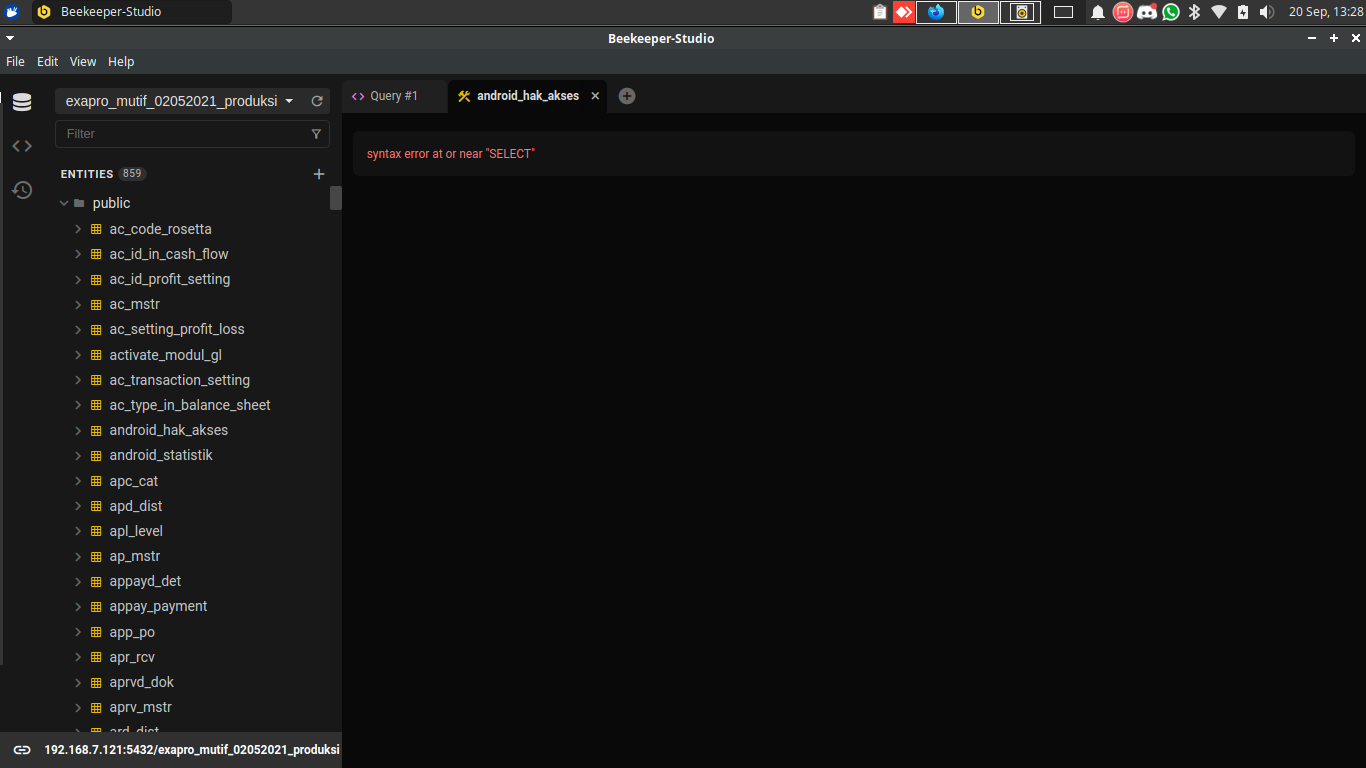Open the View menu
Image resolution: width=1366 pixels, height=768 pixels.
(83, 61)
